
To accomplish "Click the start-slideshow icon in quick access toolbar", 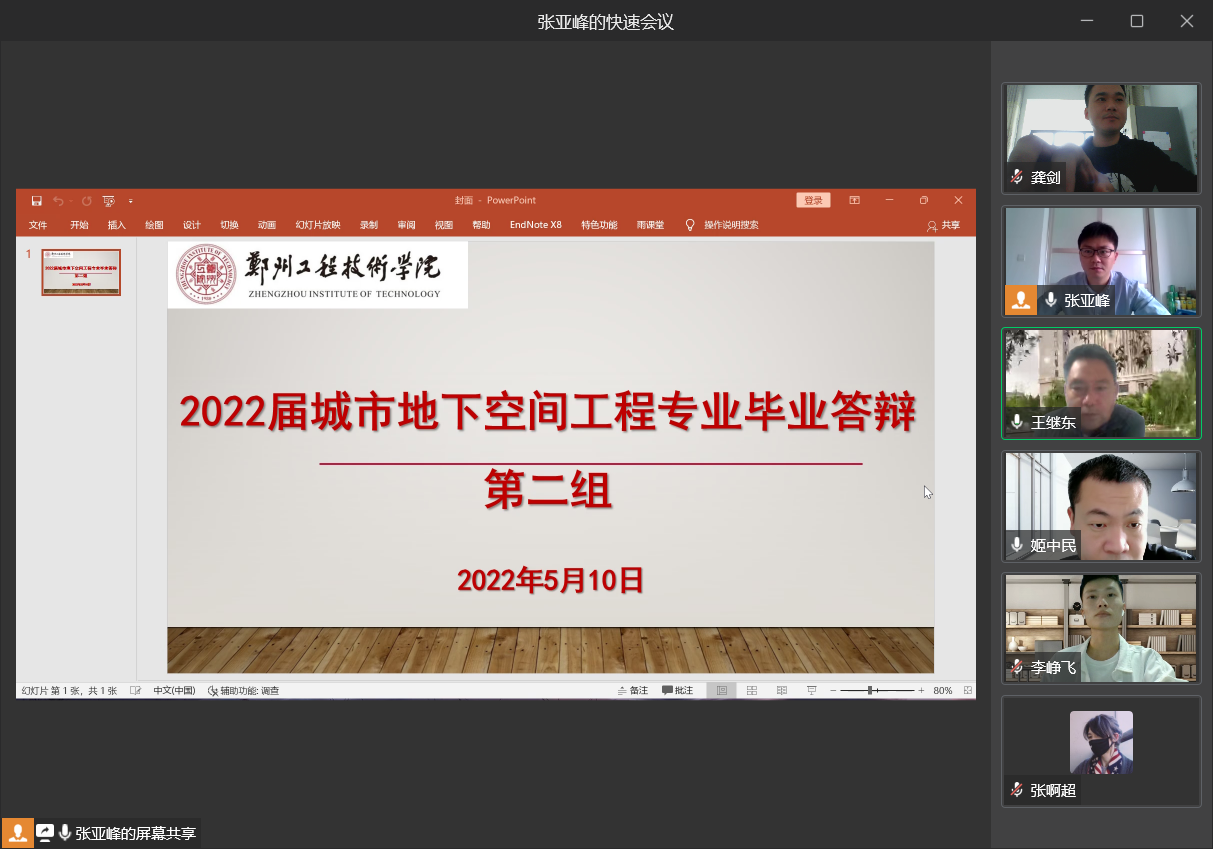I will pos(108,201).
